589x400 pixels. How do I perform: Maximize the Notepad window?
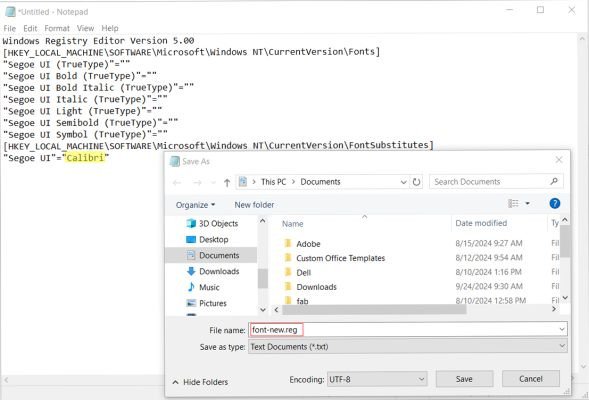[x=540, y=10]
